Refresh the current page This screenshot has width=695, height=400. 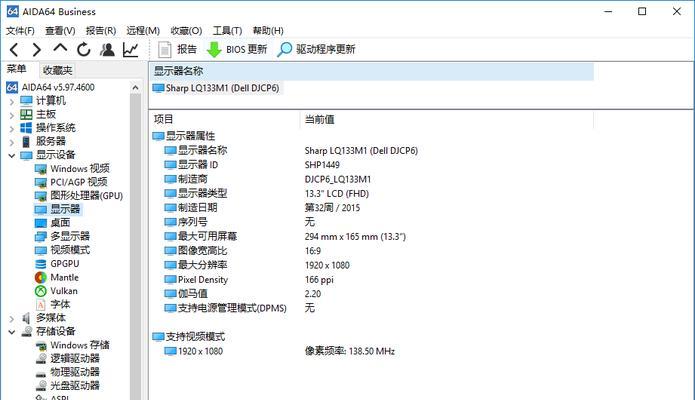(83, 50)
